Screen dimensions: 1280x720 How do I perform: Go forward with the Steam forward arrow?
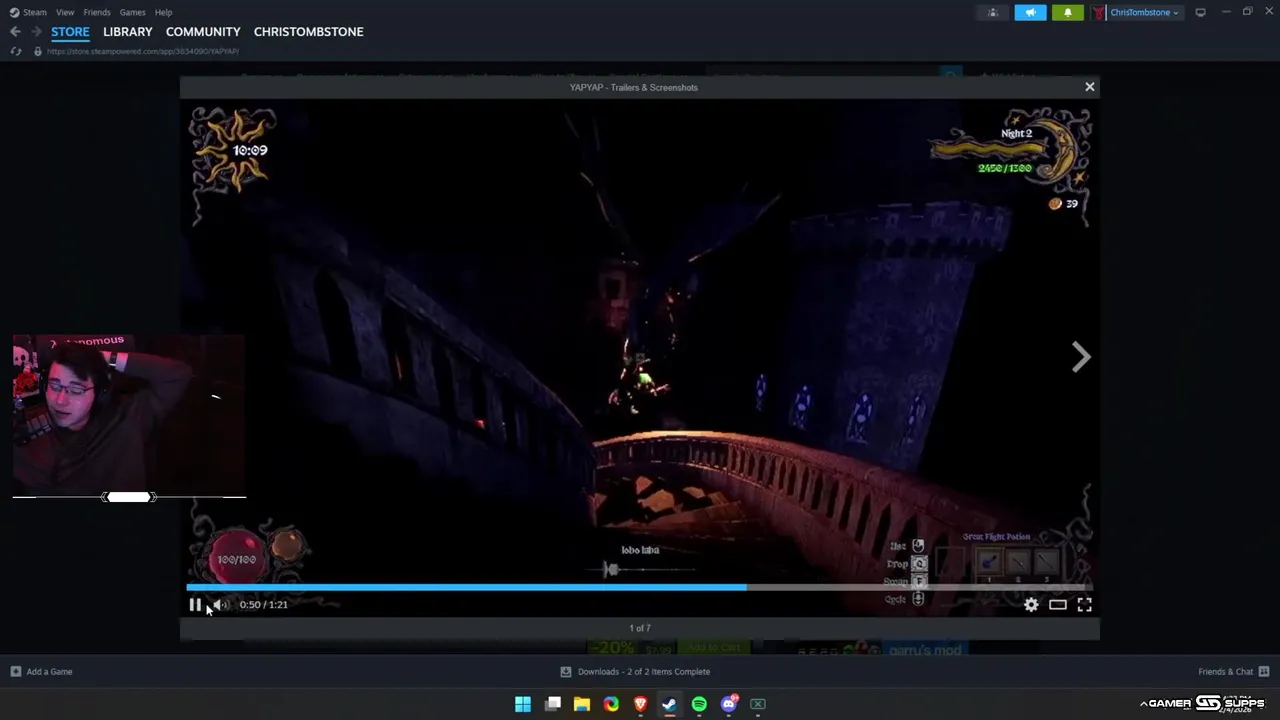[x=36, y=32]
